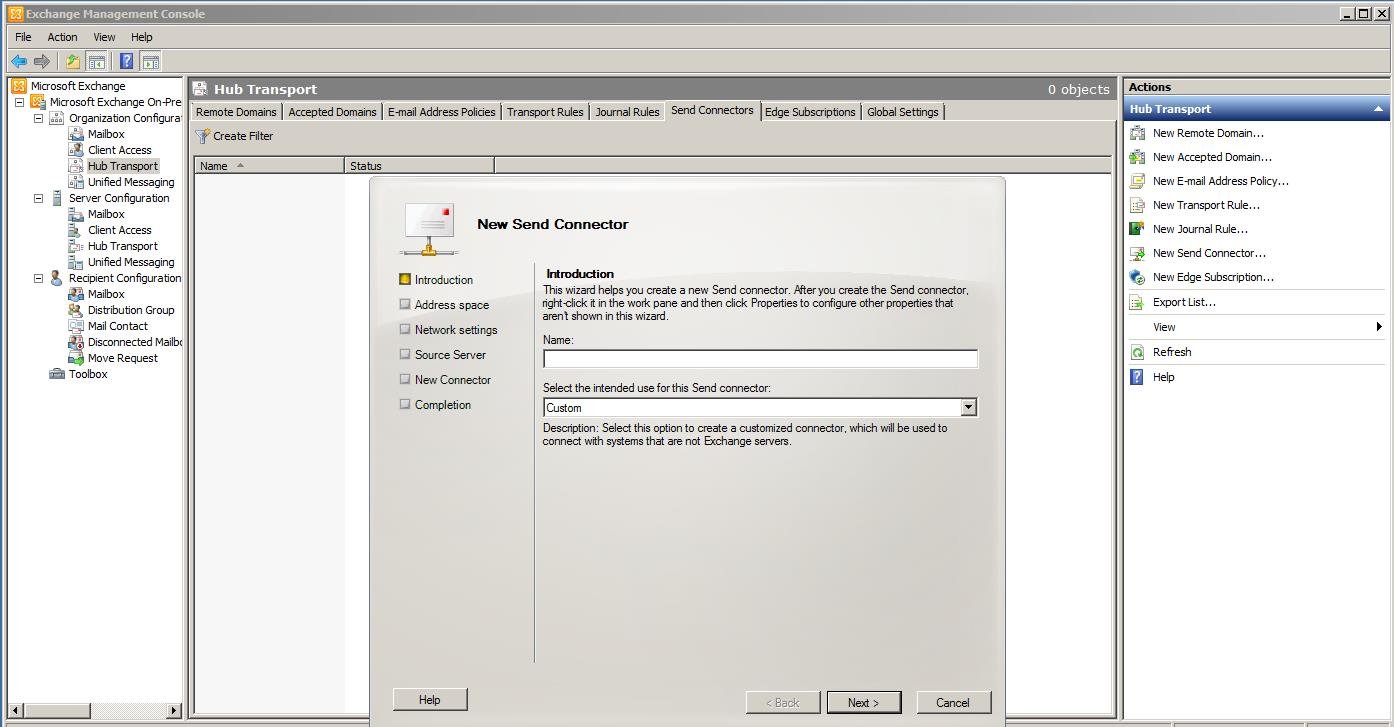Collapse the Hub Transport actions section
Image resolution: width=1394 pixels, height=727 pixels.
click(1378, 109)
